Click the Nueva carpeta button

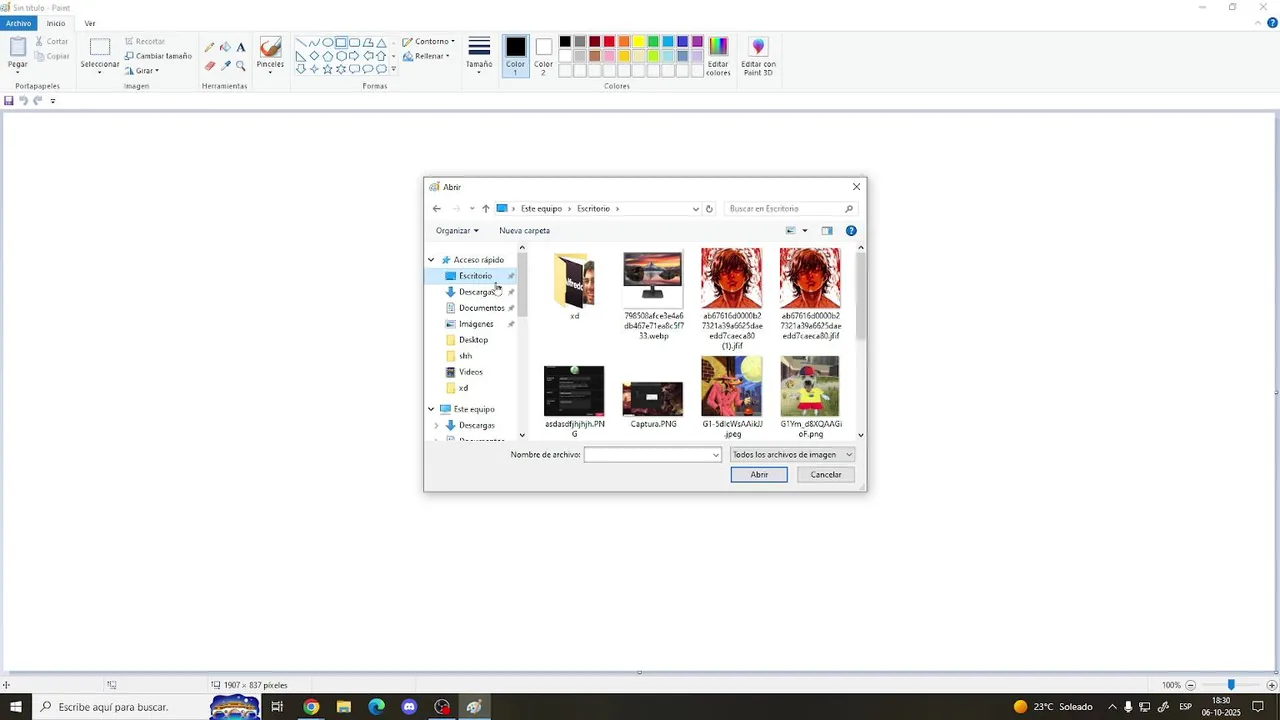pos(525,231)
